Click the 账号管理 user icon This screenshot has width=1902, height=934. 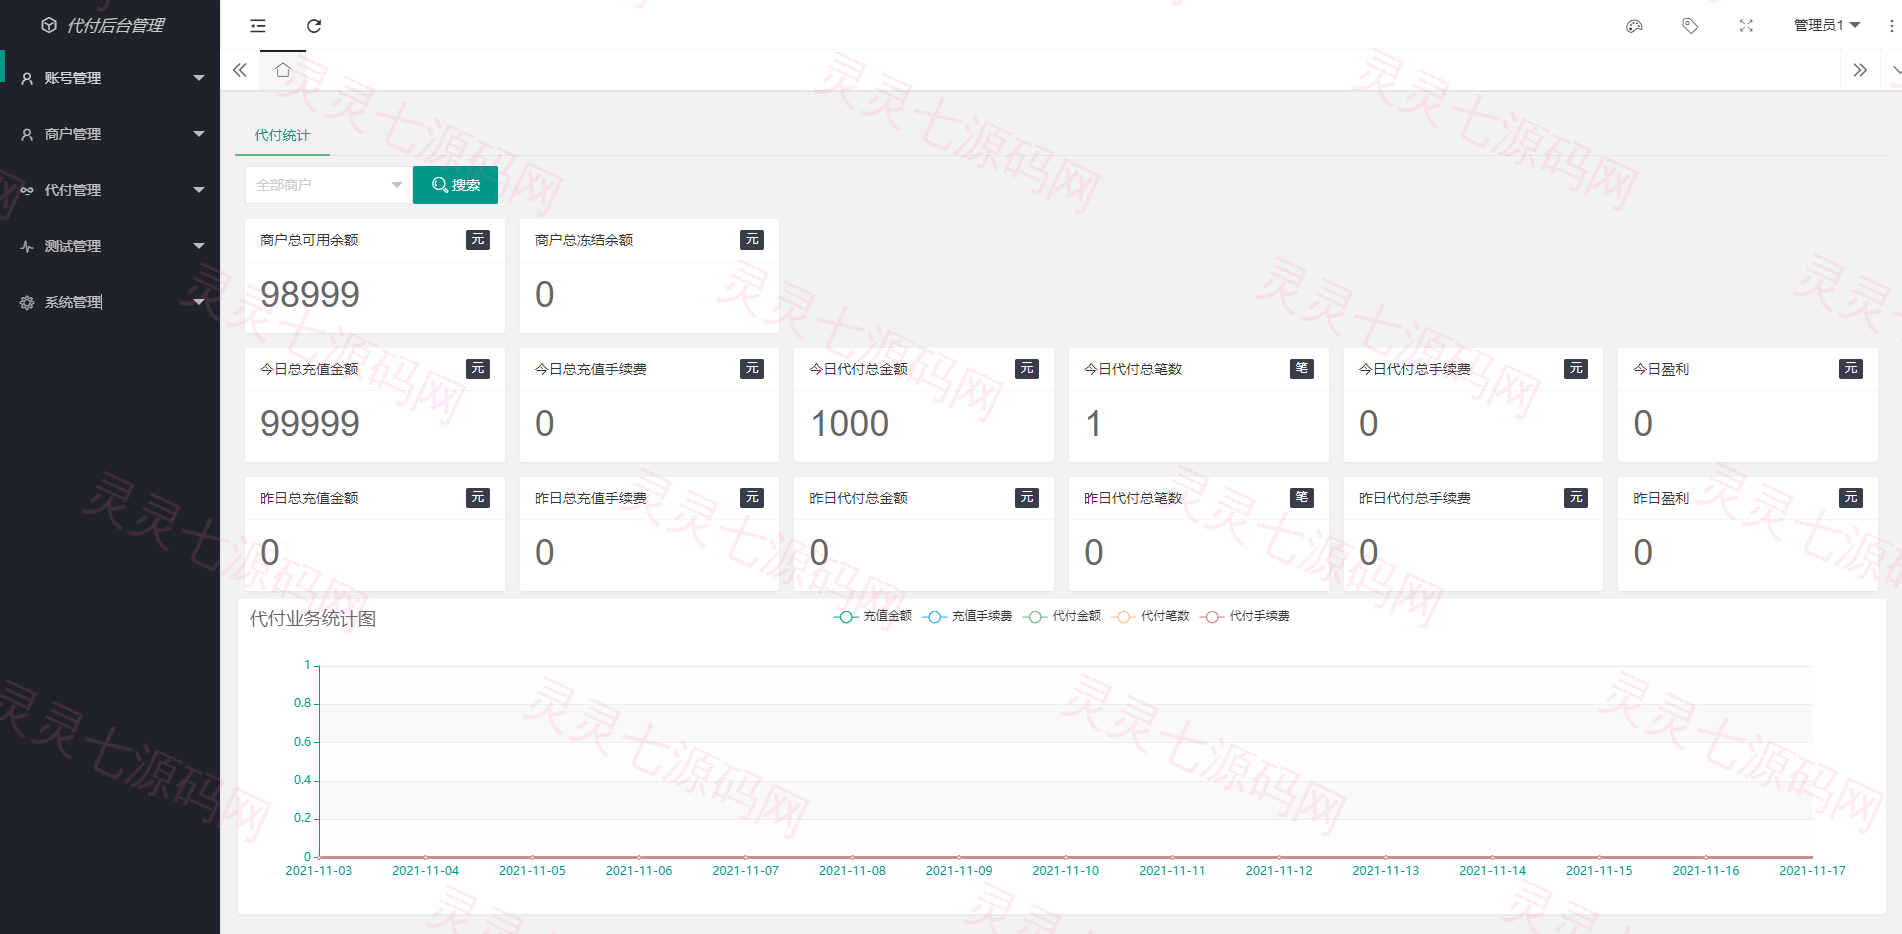(27, 78)
